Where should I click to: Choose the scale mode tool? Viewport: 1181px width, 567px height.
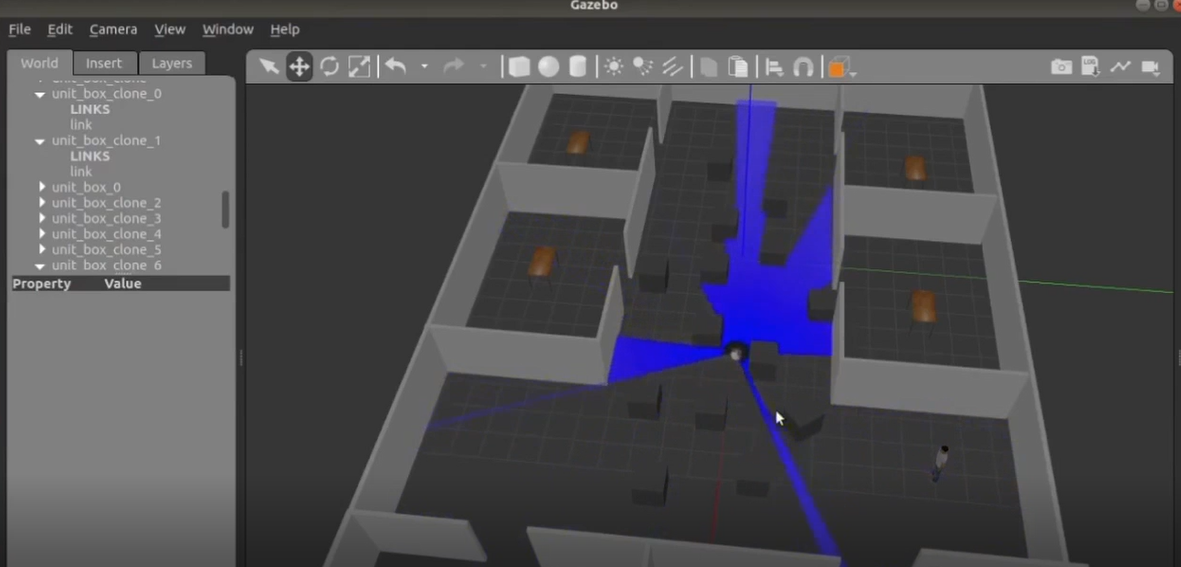[x=359, y=67]
